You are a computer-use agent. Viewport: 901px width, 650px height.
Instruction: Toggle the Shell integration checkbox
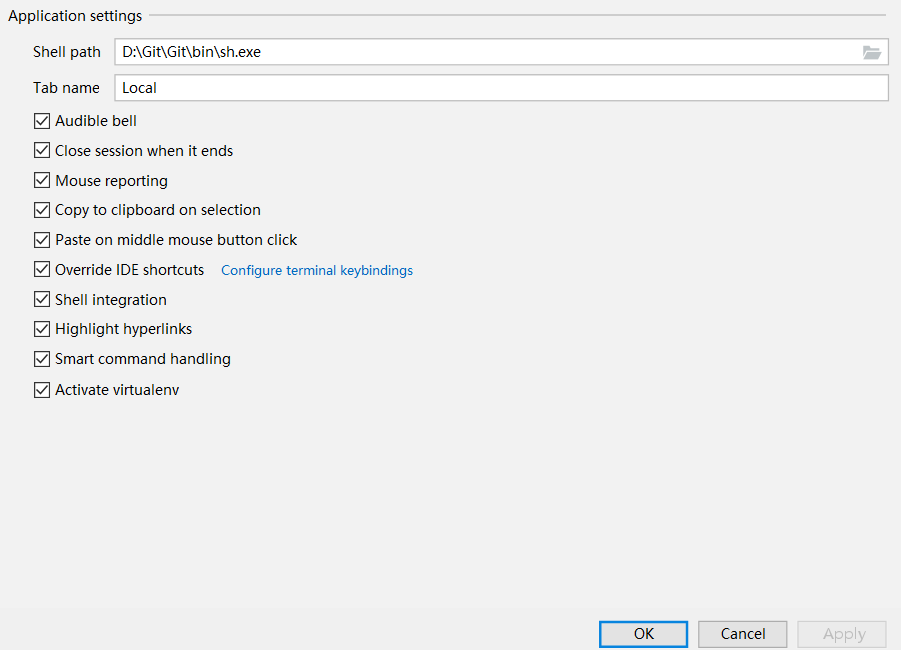[x=42, y=299]
